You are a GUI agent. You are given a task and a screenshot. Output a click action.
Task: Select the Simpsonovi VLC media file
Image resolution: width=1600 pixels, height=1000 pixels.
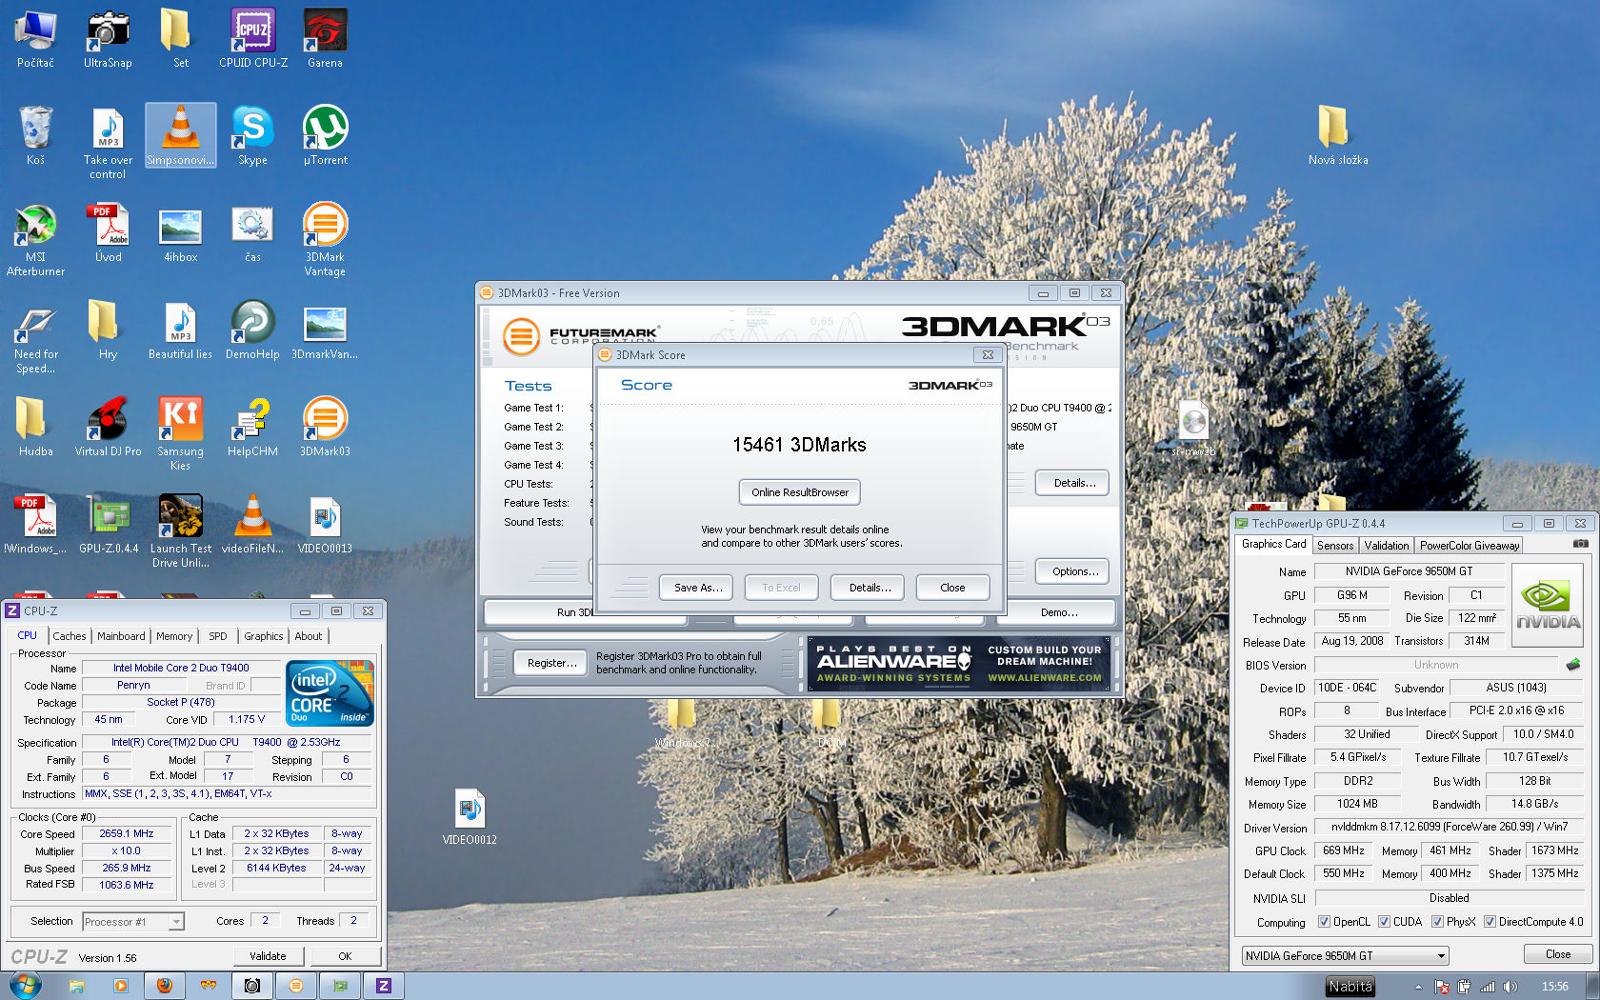[180, 136]
